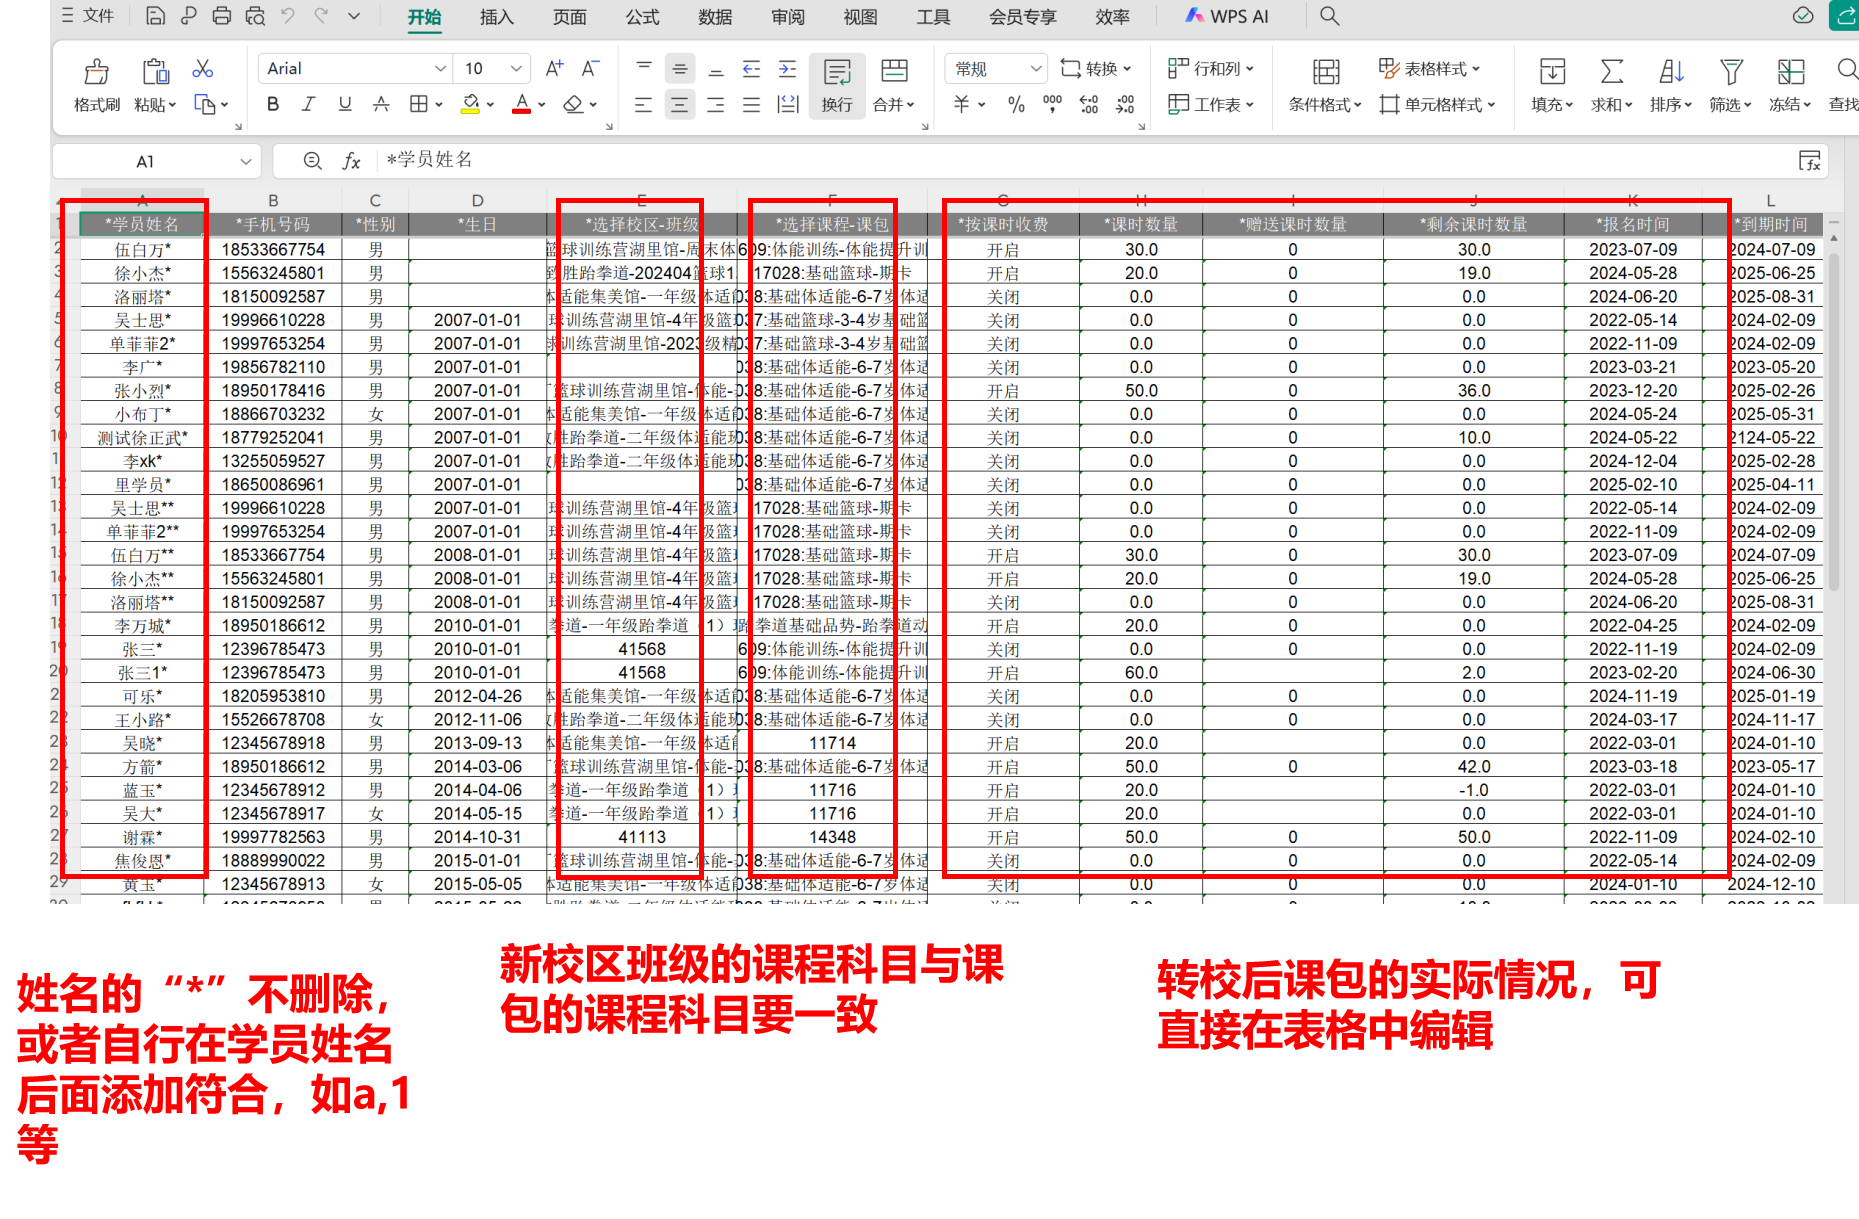Open the 数据 (Data) ribbon tab

[715, 17]
